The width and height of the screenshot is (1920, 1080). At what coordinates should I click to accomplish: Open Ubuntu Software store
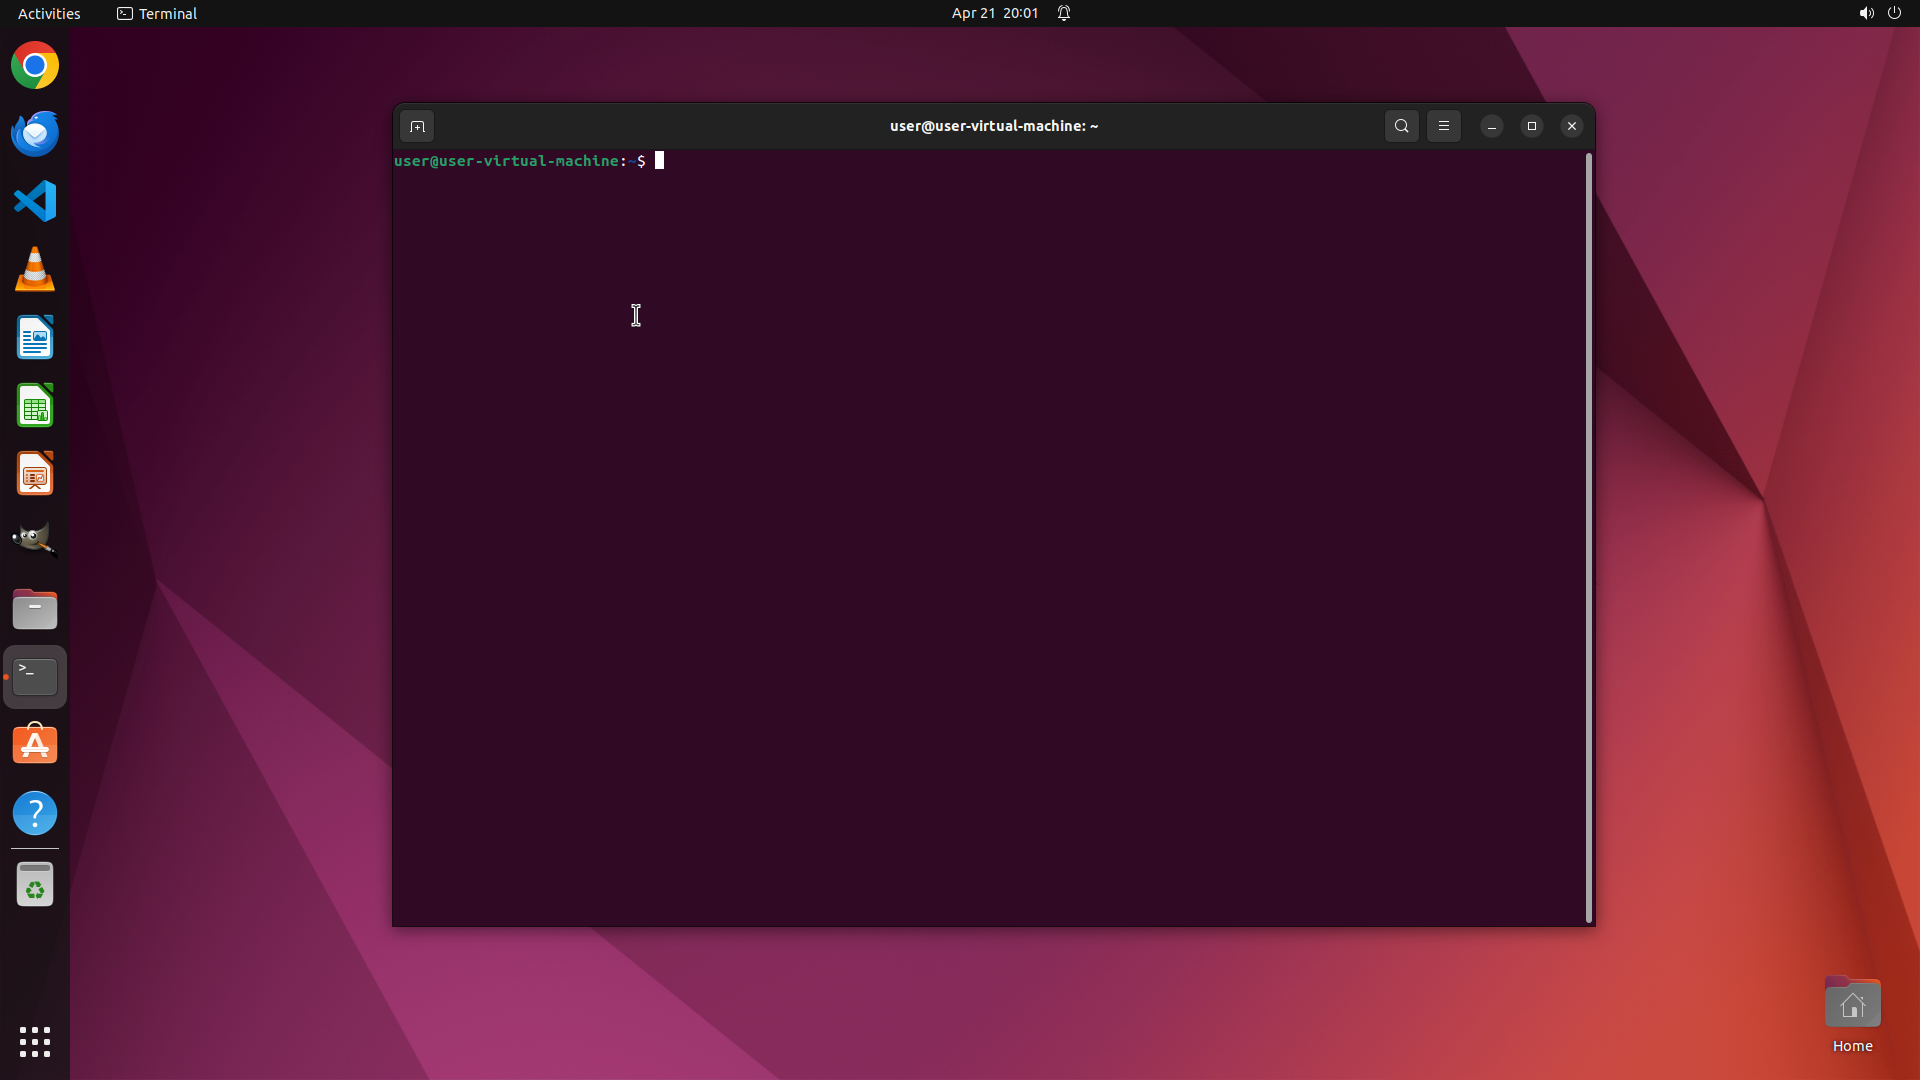tap(35, 745)
